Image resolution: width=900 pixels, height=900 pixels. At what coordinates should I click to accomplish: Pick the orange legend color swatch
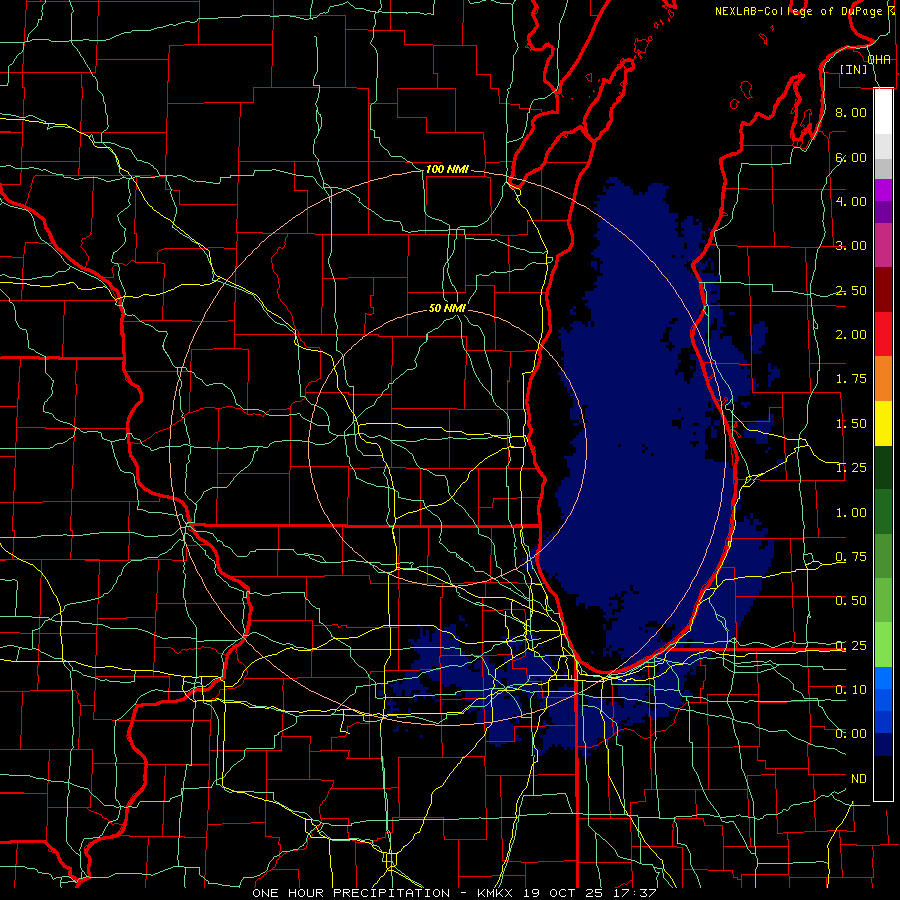[x=883, y=379]
